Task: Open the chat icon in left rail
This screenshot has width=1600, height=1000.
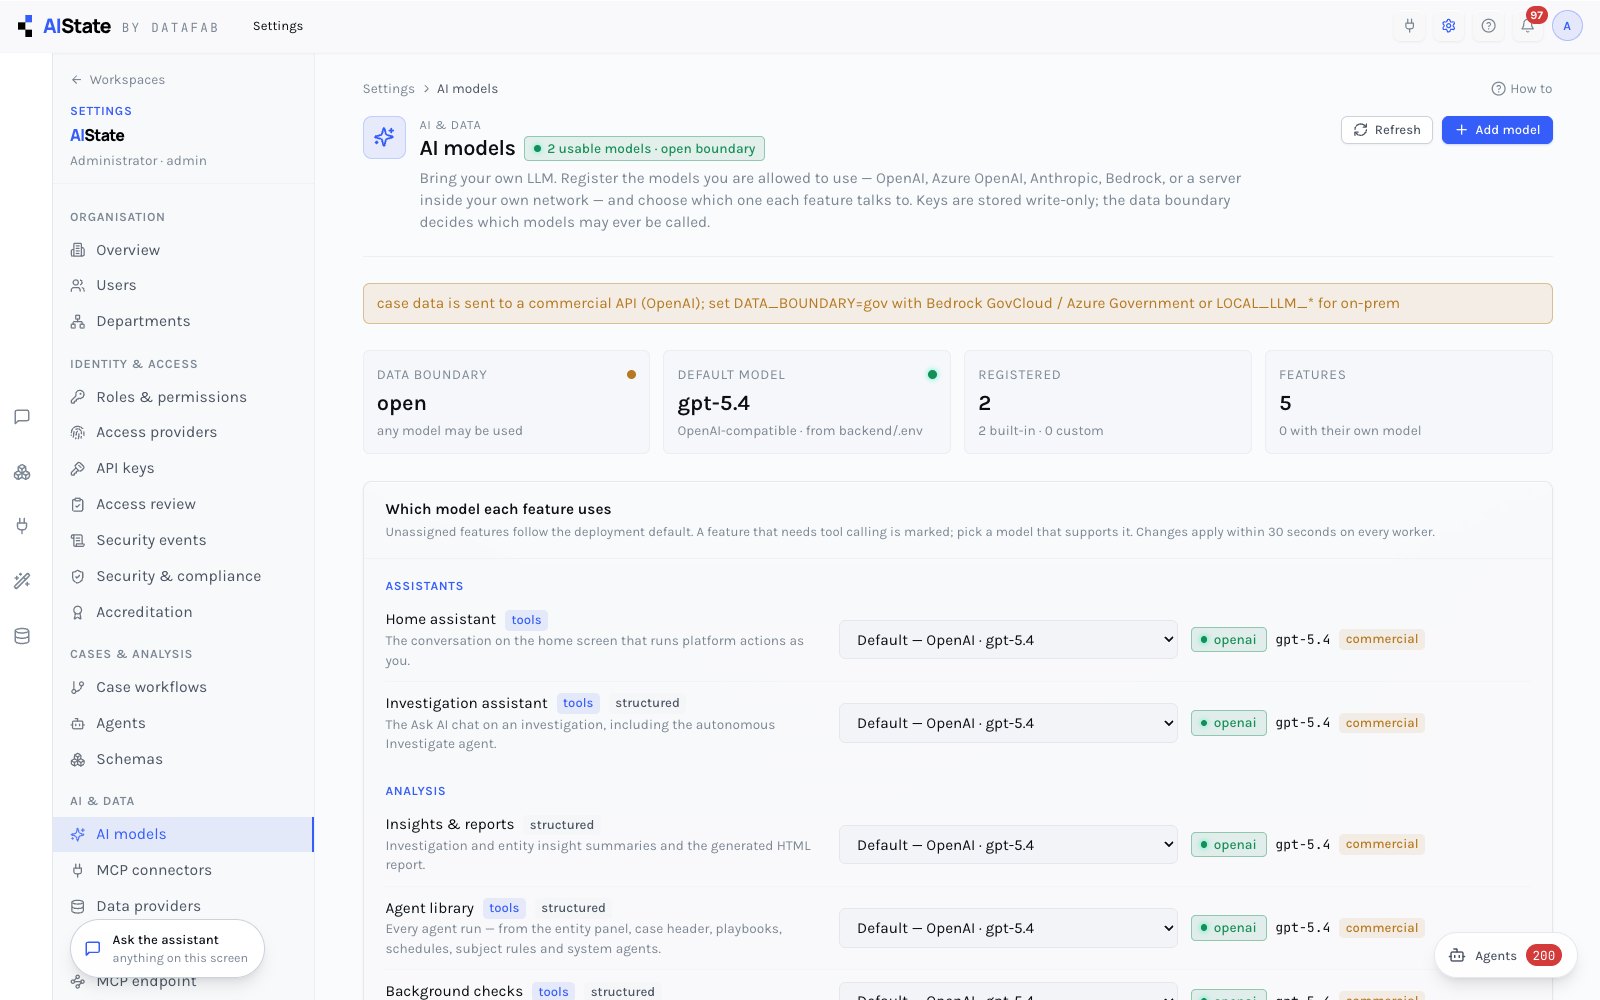Action: tap(22, 417)
